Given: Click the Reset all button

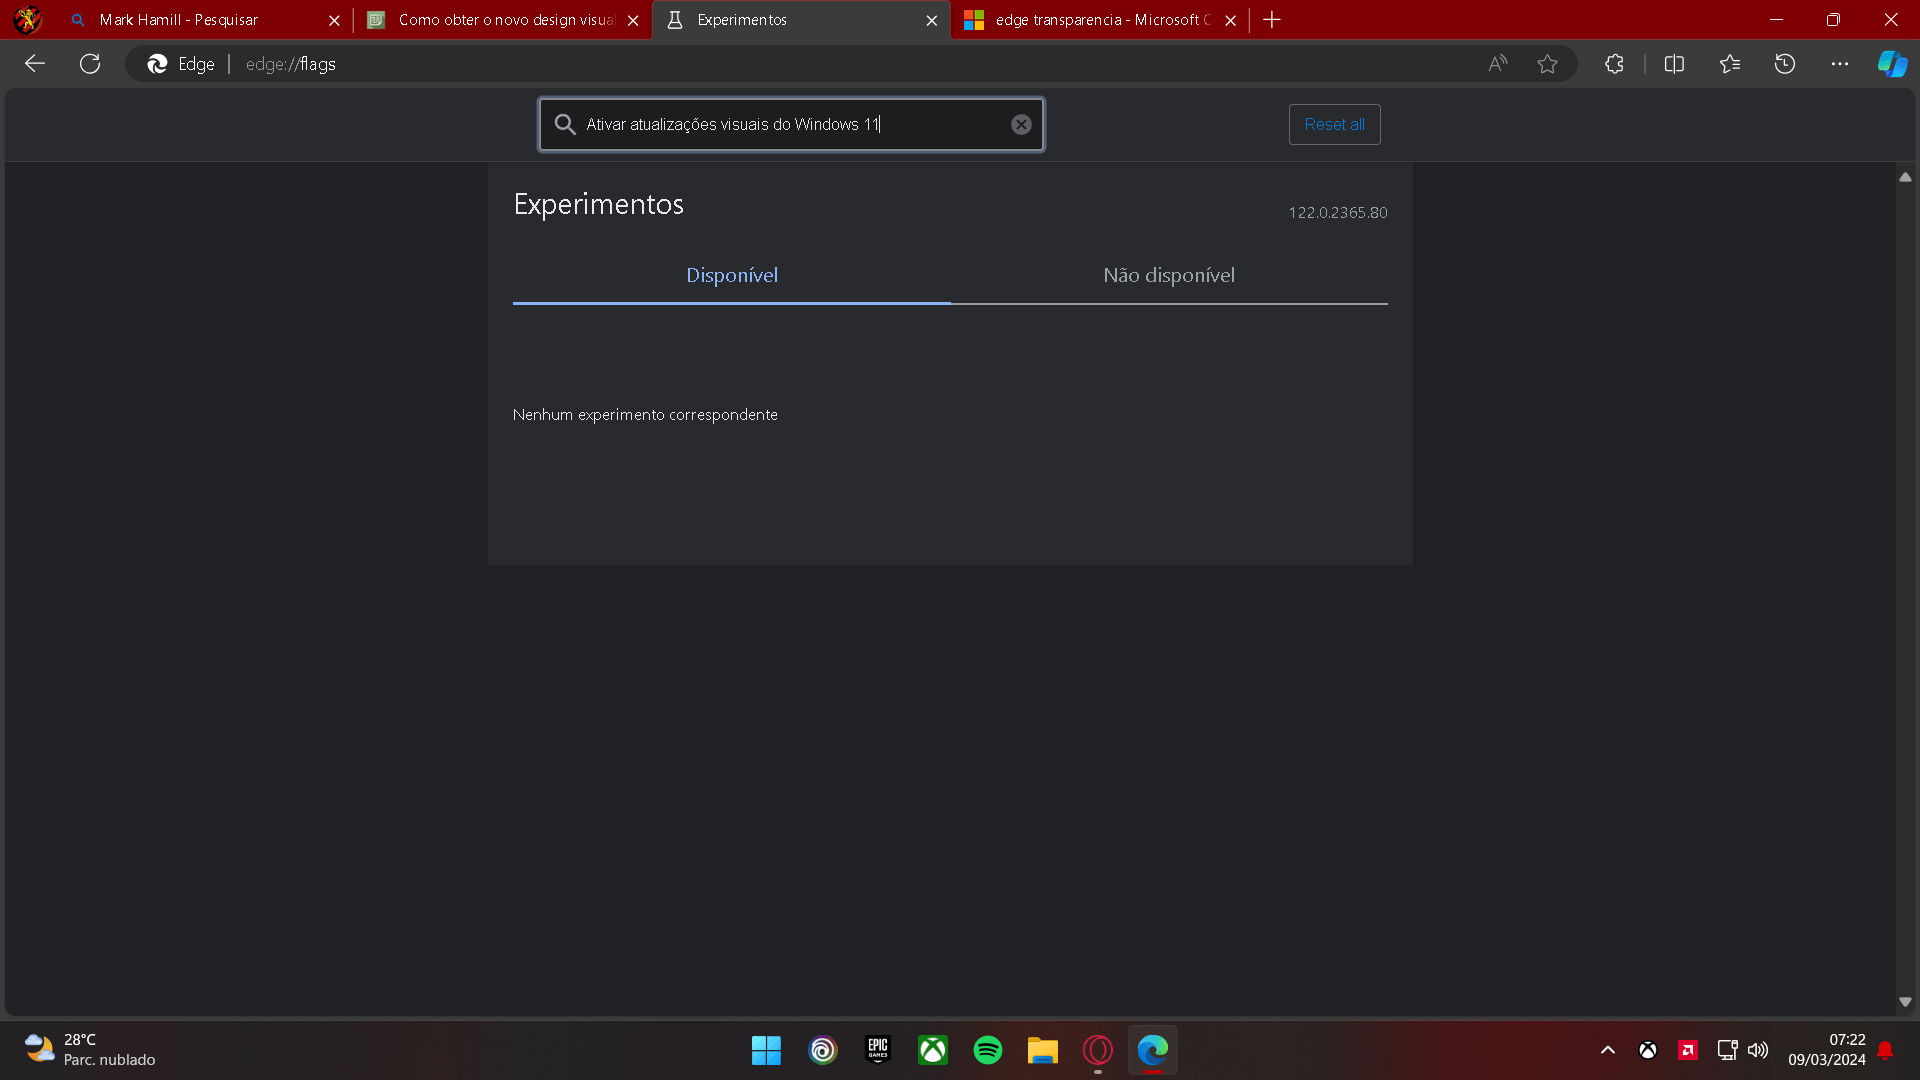Looking at the screenshot, I should click(1334, 124).
